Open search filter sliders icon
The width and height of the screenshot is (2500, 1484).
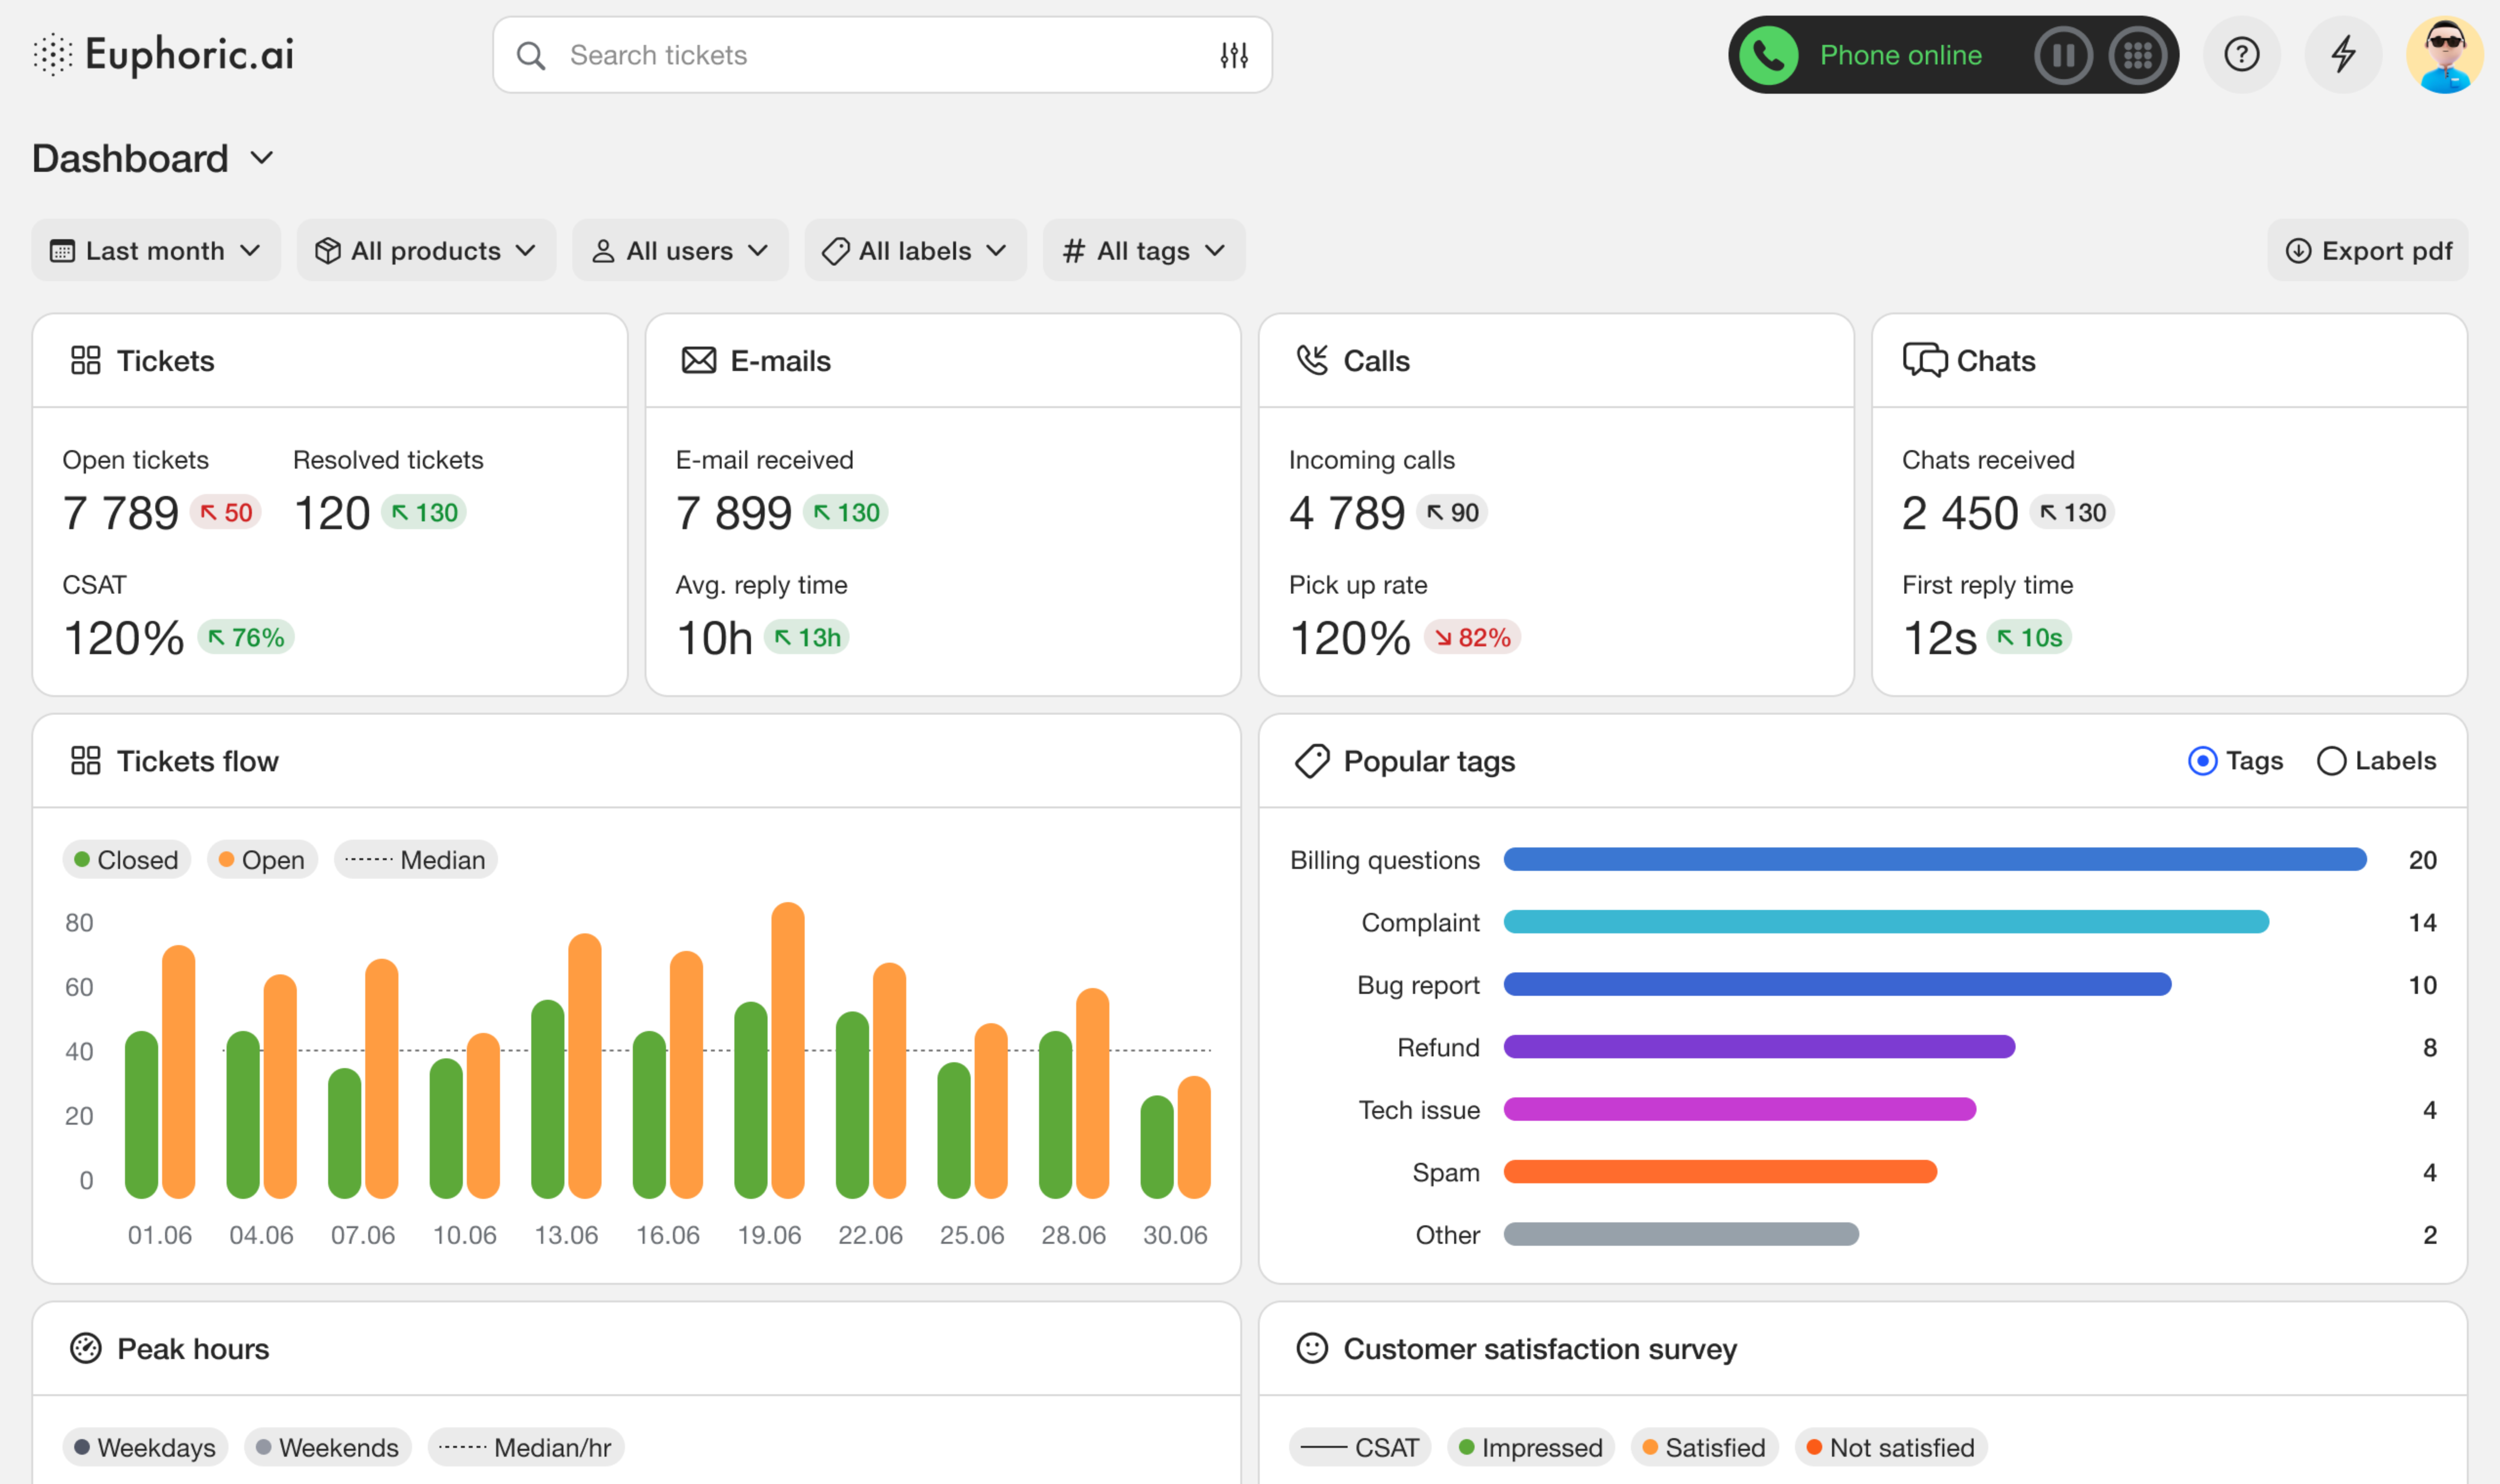pyautogui.click(x=1233, y=55)
